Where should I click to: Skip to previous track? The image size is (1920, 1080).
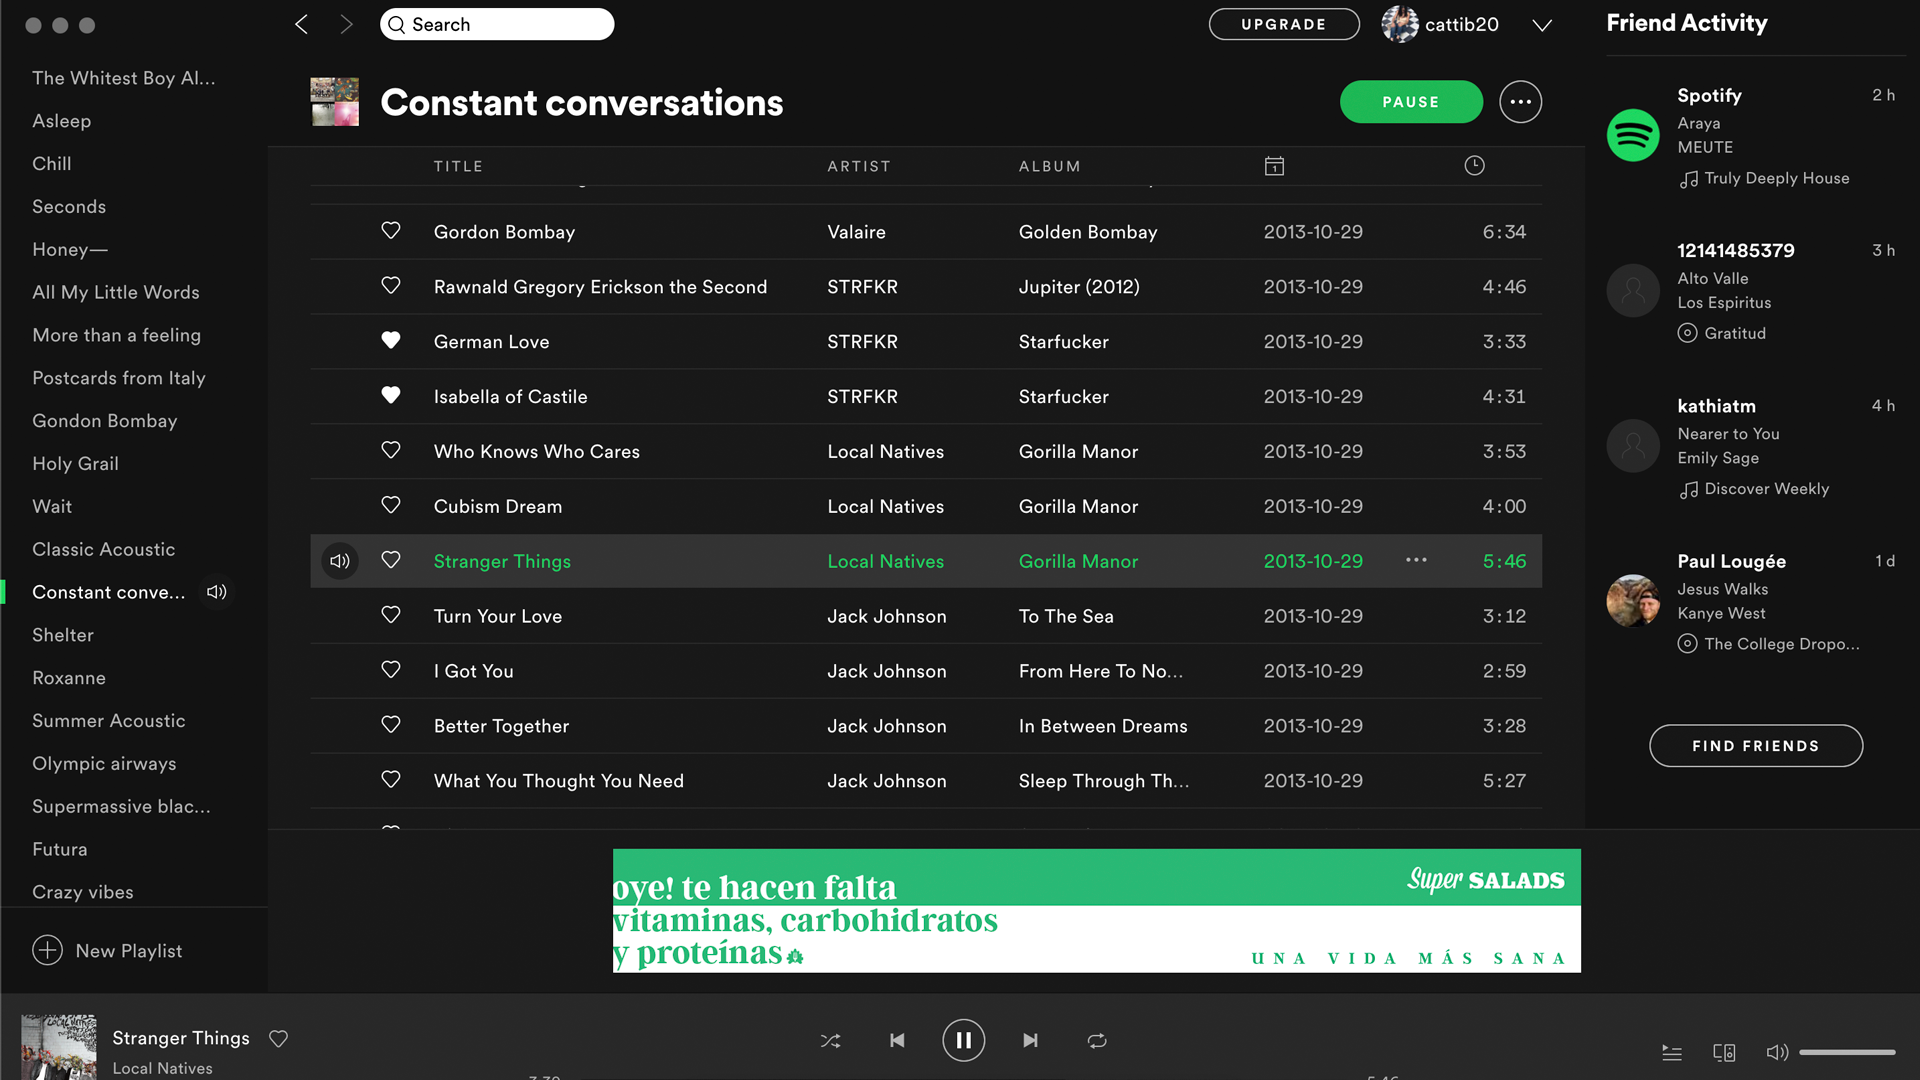click(x=897, y=1041)
